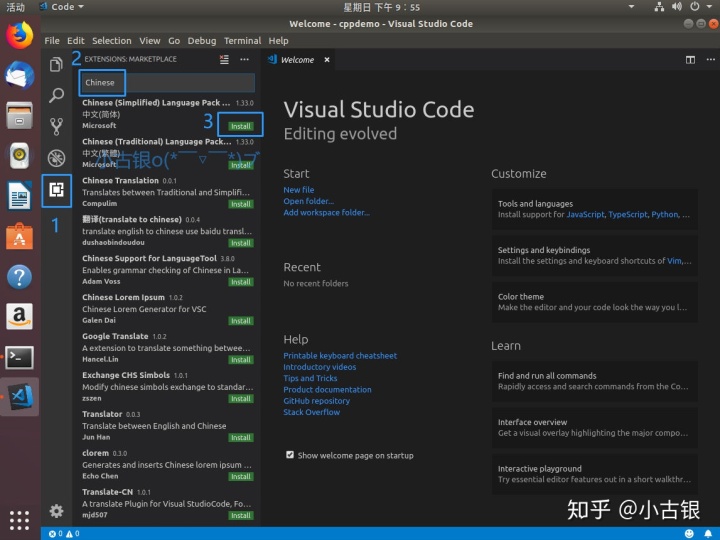Show applications grid in dock
This screenshot has width=720, height=540.
tap(19, 520)
